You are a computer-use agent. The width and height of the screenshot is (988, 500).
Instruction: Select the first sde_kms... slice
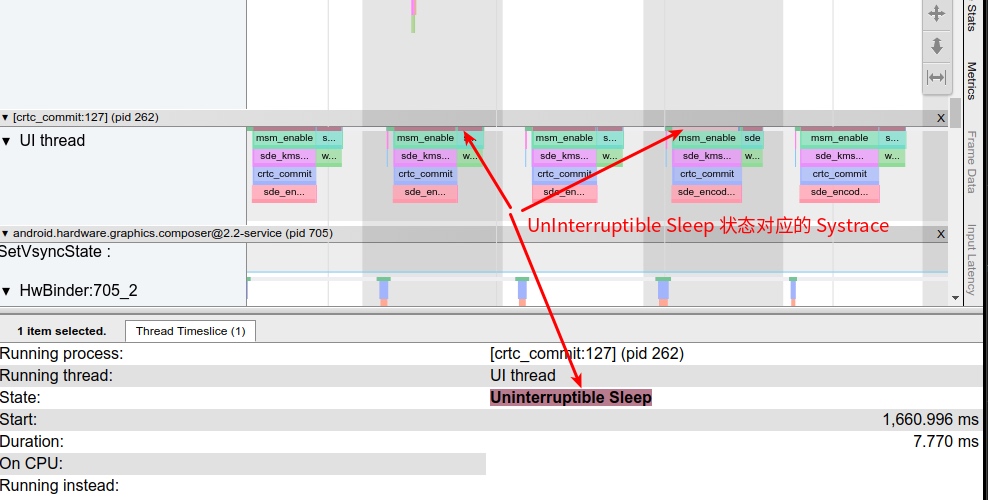pos(284,156)
